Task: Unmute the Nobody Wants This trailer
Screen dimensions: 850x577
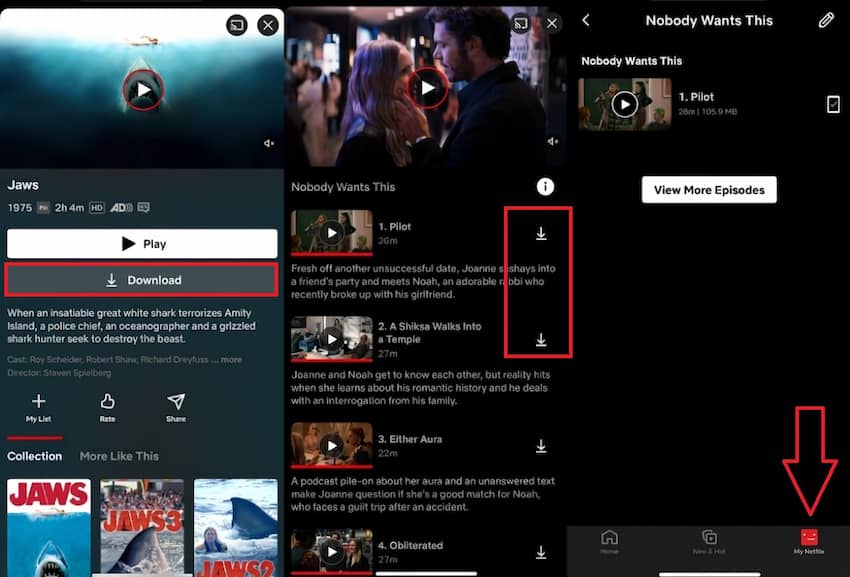Action: pos(554,143)
